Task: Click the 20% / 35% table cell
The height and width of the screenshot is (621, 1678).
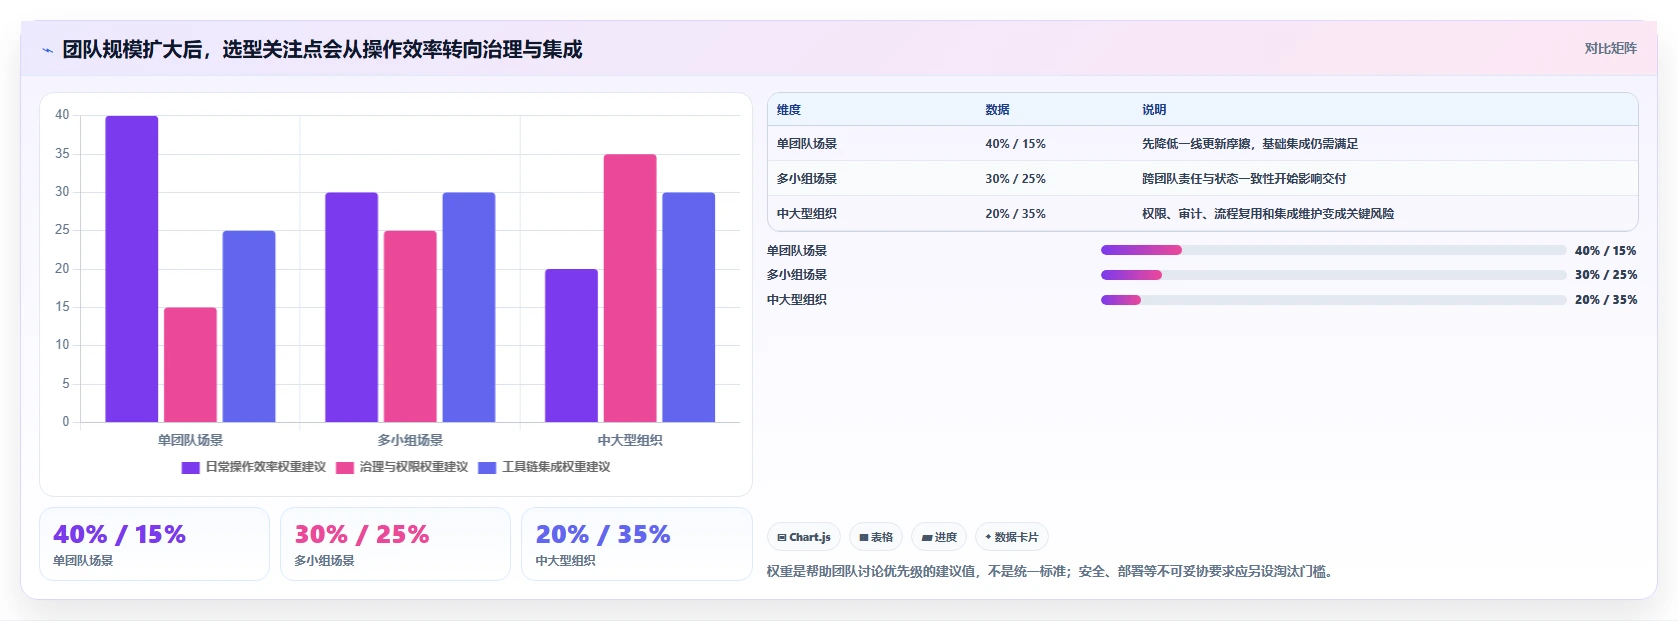Action: pos(1015,214)
